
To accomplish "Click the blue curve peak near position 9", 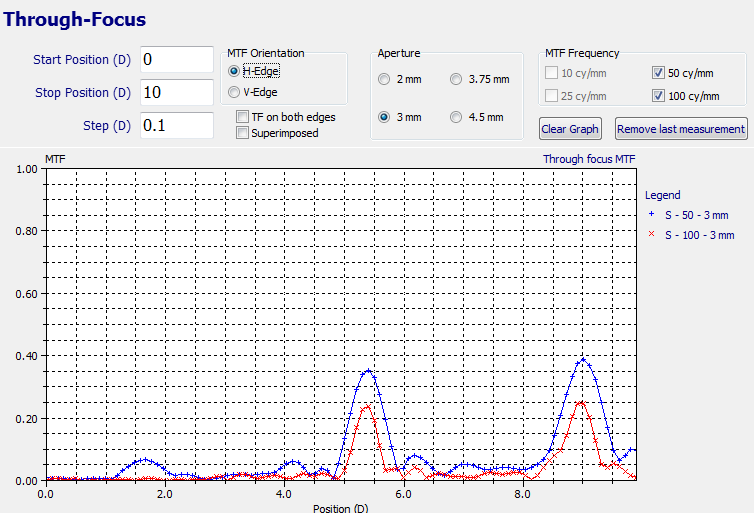I will point(583,360).
